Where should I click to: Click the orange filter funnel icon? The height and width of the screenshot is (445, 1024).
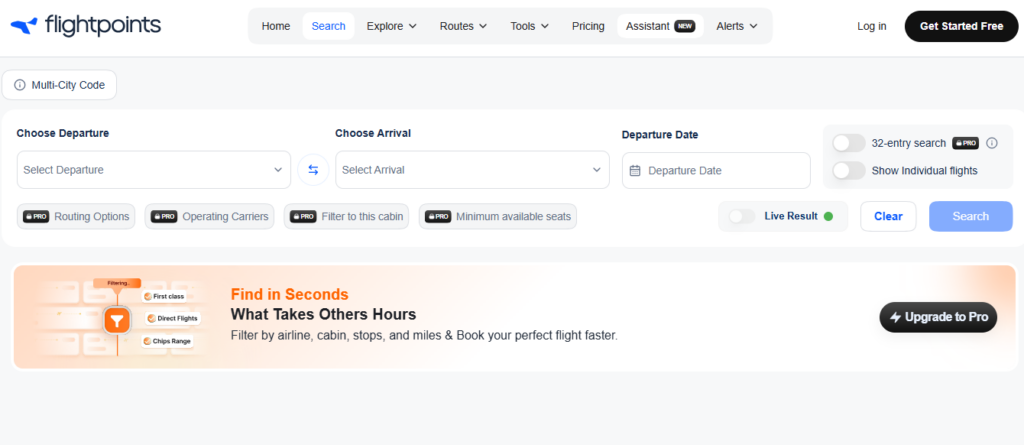(x=117, y=321)
